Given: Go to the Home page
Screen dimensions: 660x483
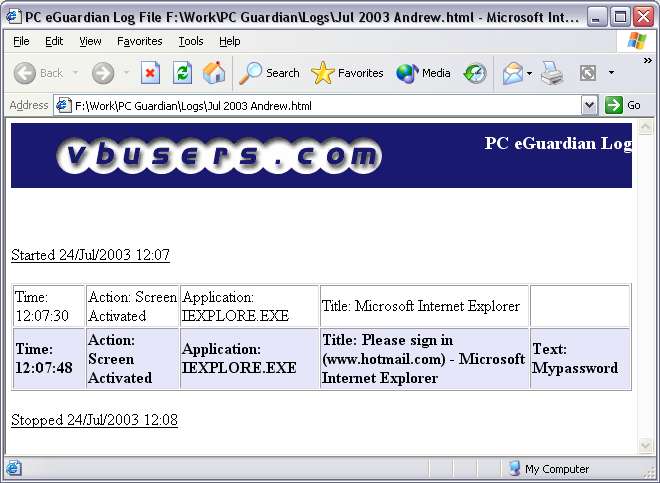Looking at the screenshot, I should coord(214,73).
